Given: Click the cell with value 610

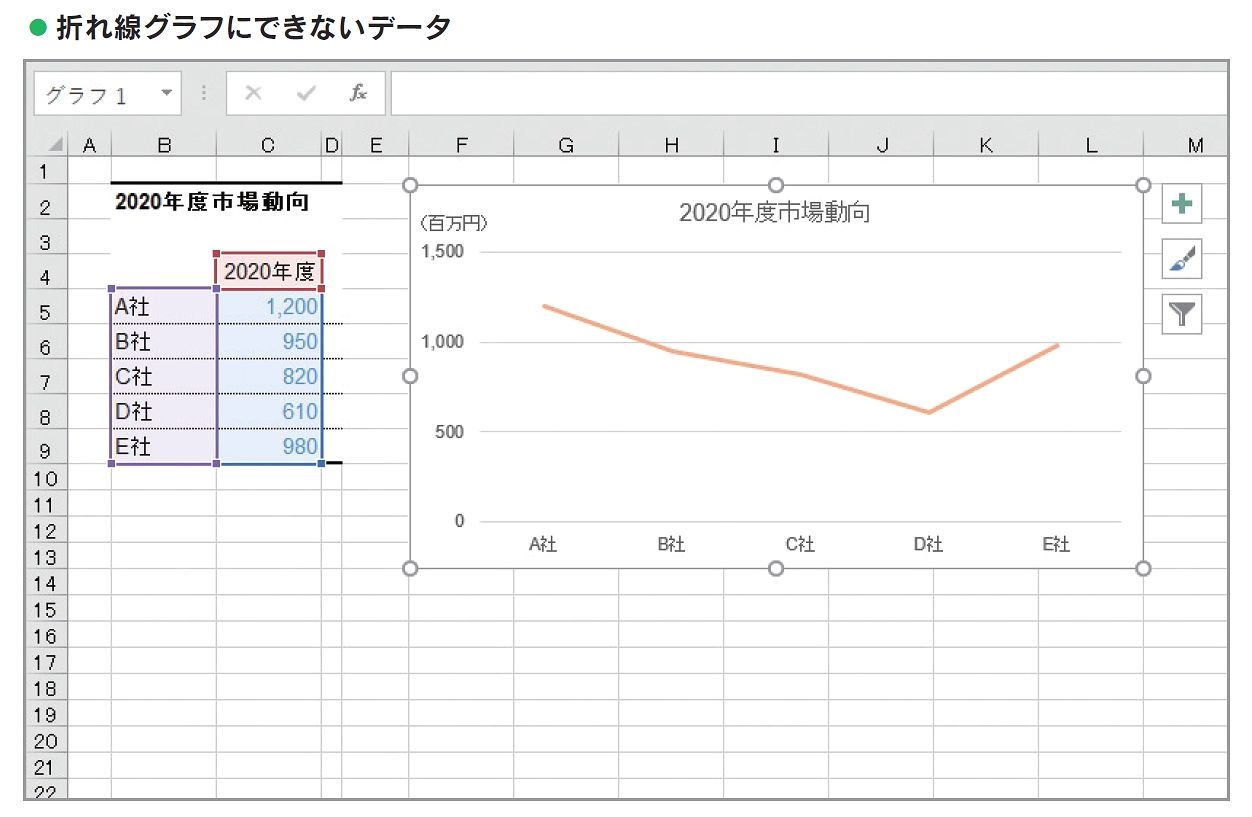Looking at the screenshot, I should point(269,411).
